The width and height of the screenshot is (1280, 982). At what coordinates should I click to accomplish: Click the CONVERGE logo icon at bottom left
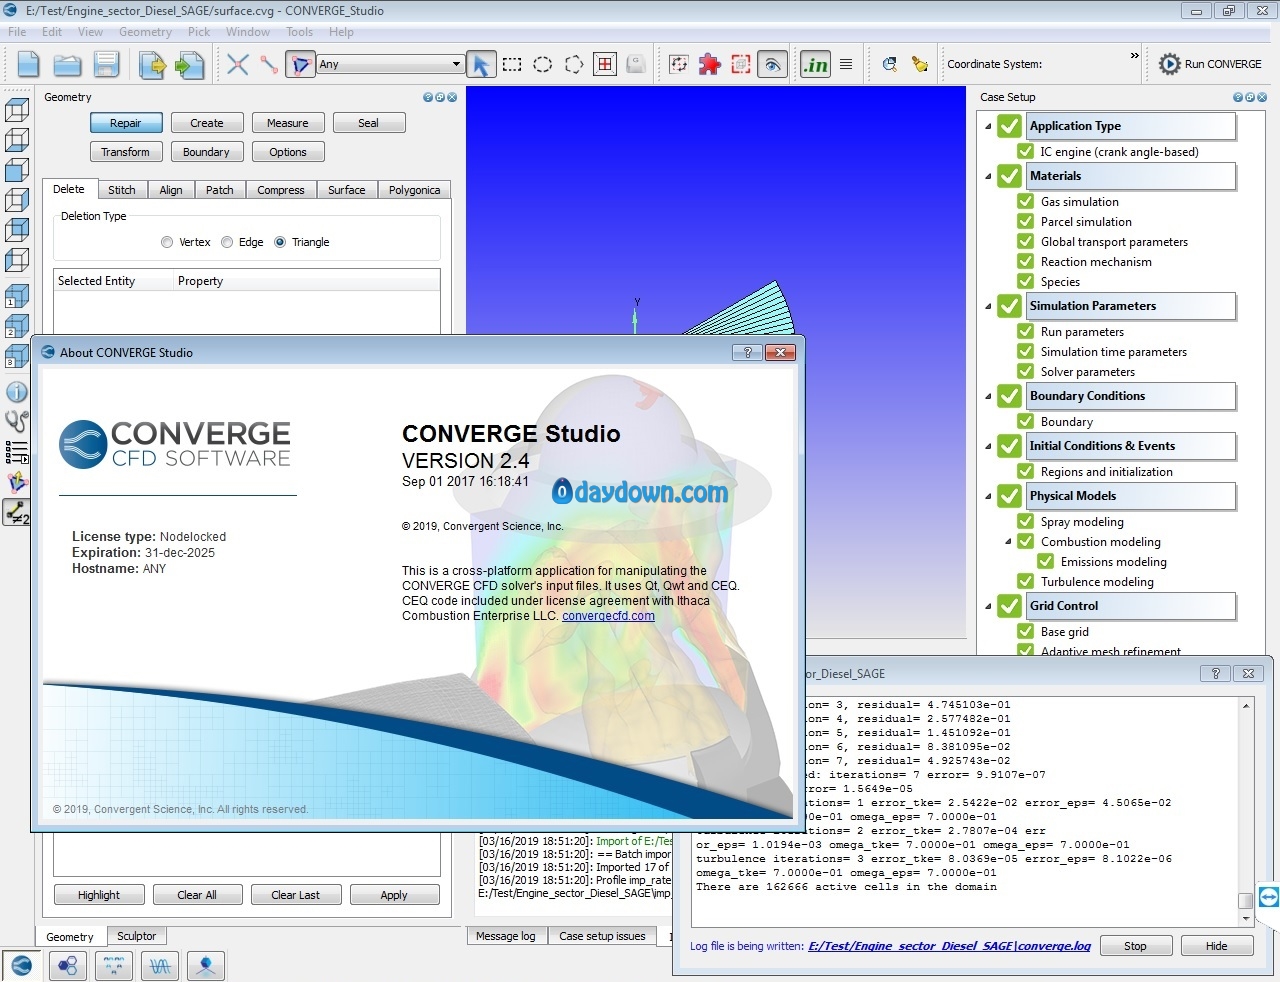coord(22,966)
